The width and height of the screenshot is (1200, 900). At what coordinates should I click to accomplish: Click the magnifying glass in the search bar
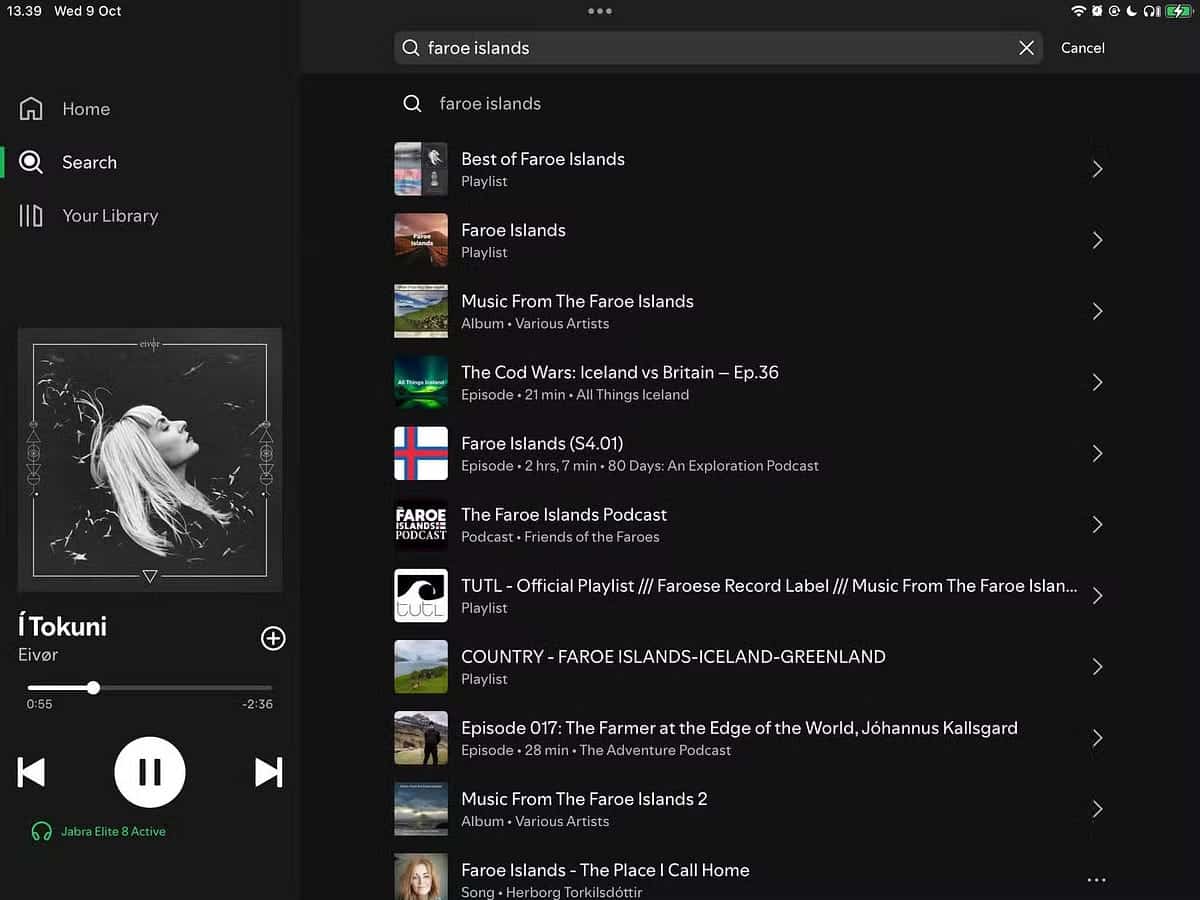click(410, 47)
